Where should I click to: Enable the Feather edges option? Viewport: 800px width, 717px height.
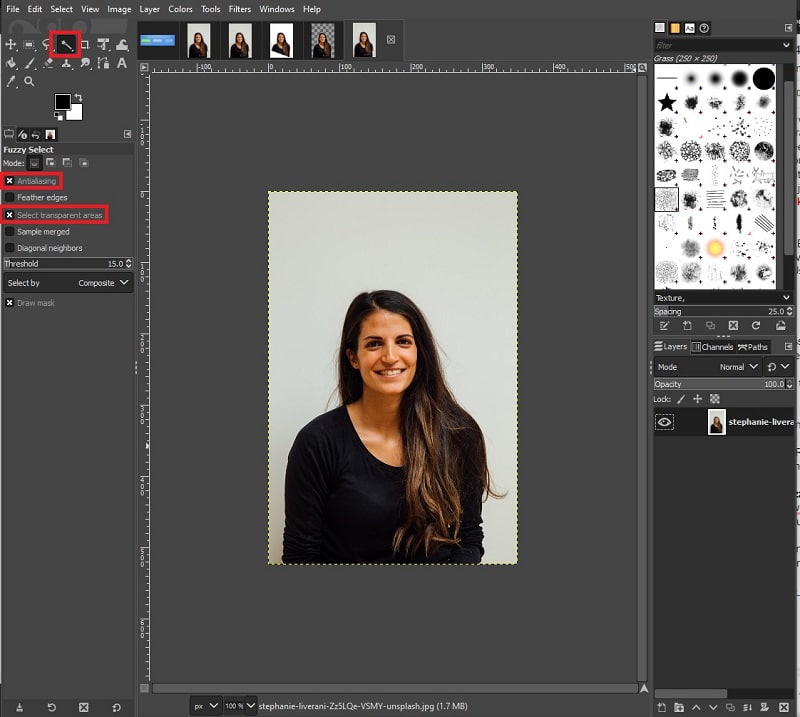10,197
